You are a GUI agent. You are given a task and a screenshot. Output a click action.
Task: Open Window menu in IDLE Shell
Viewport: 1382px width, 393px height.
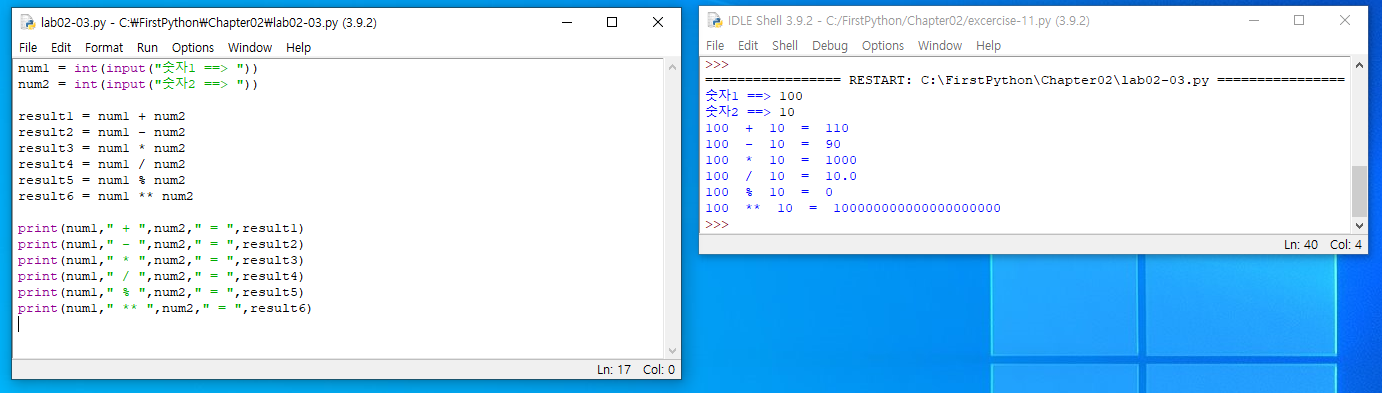click(940, 45)
